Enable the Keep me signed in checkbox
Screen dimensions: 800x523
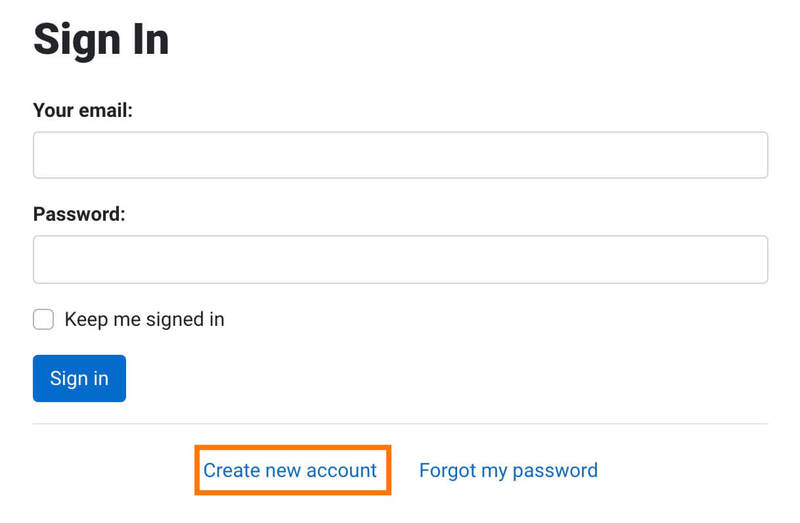point(43,319)
